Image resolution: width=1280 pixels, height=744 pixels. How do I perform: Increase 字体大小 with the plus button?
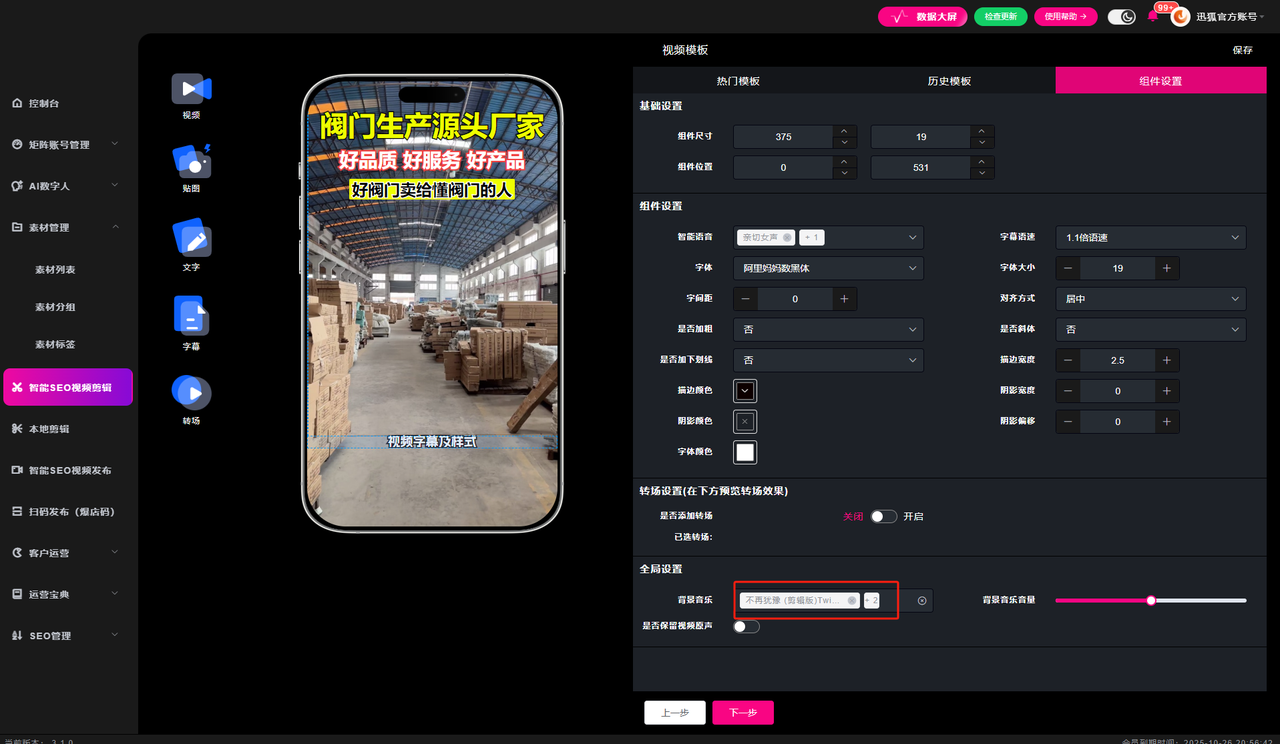1166,268
